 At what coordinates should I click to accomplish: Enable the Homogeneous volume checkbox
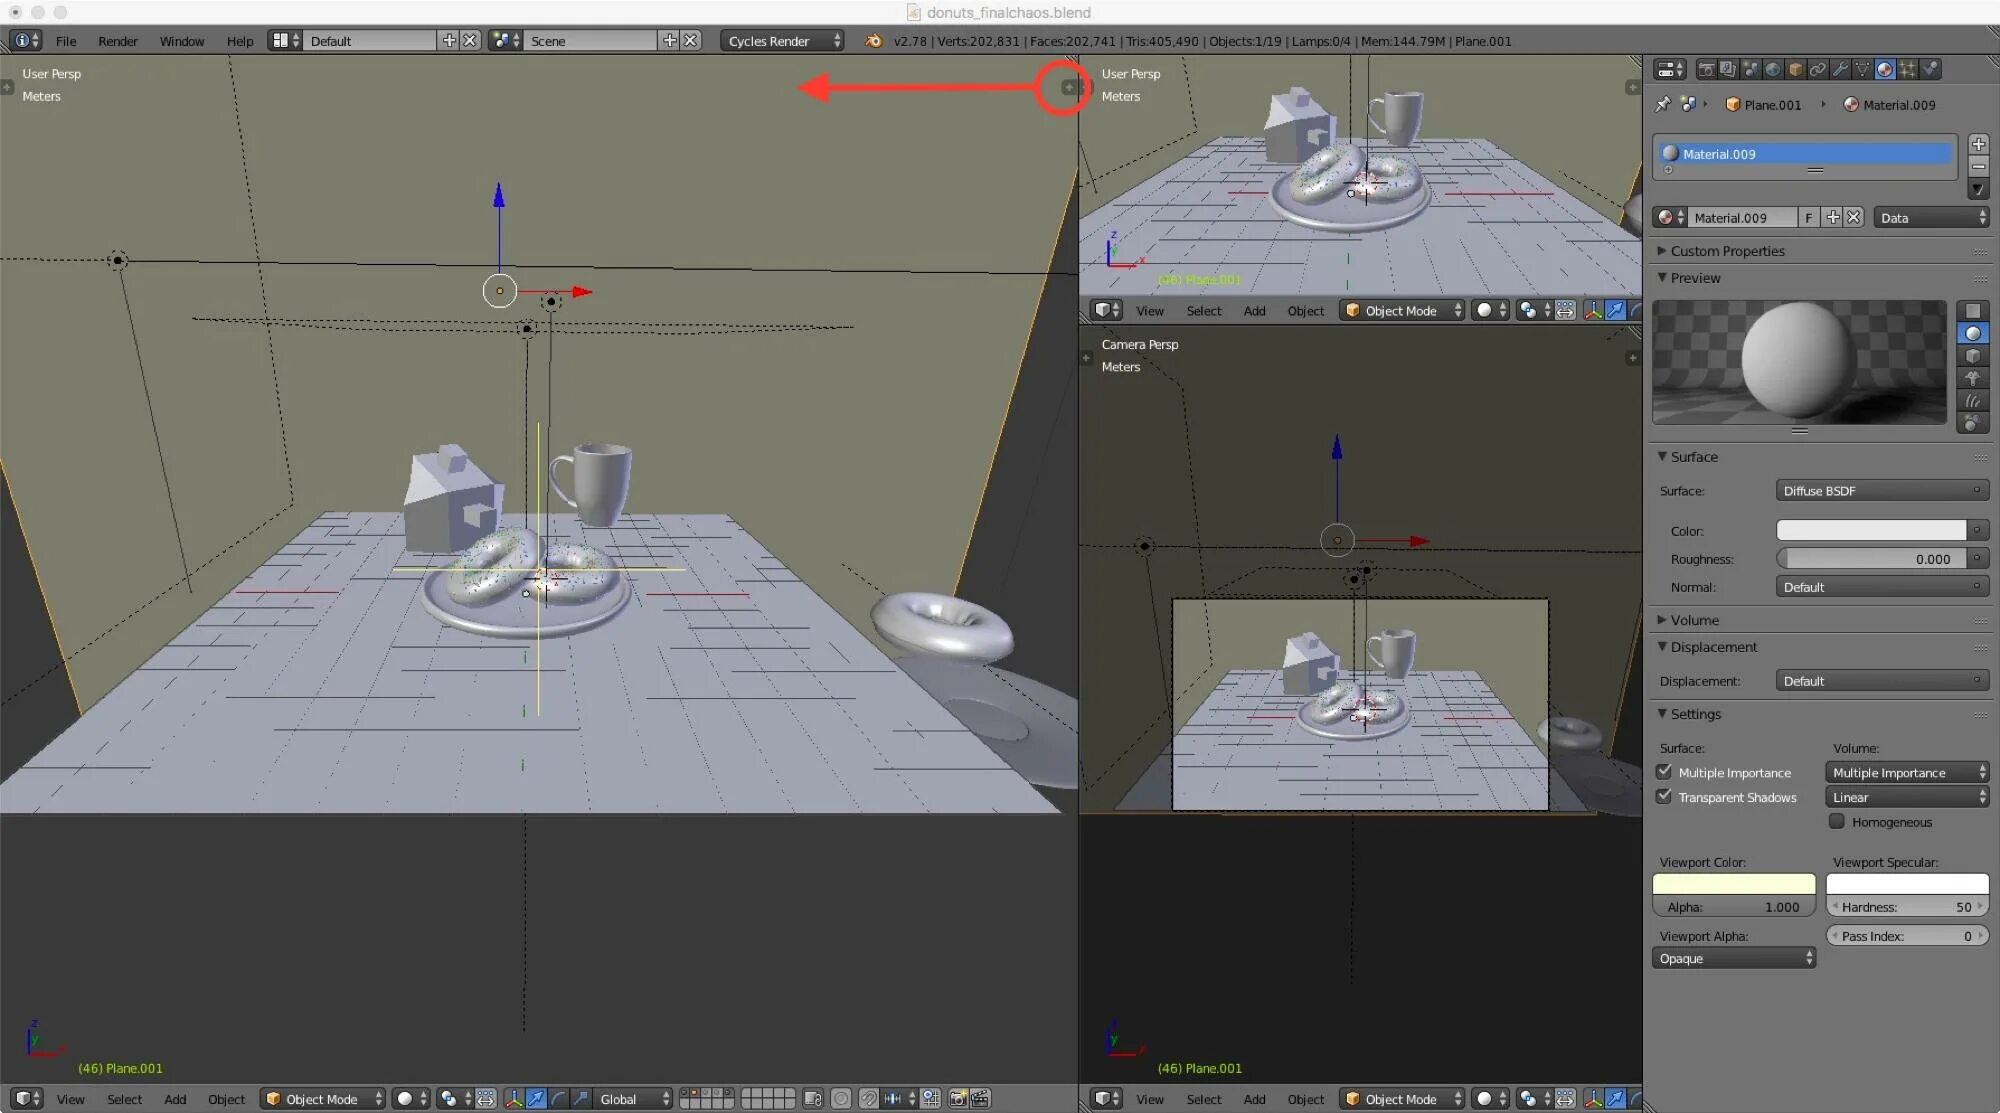coord(1837,822)
